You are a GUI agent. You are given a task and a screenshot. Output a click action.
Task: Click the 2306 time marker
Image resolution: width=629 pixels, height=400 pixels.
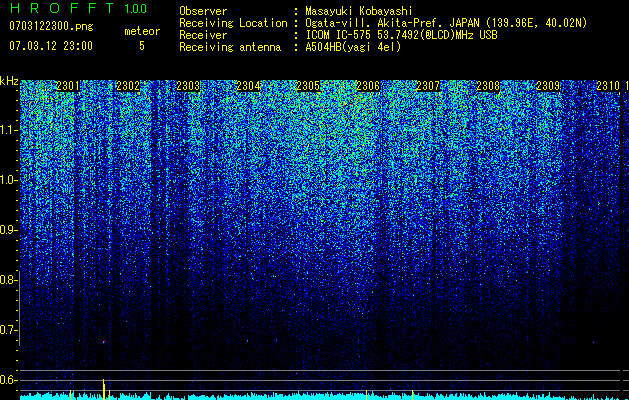click(x=368, y=86)
